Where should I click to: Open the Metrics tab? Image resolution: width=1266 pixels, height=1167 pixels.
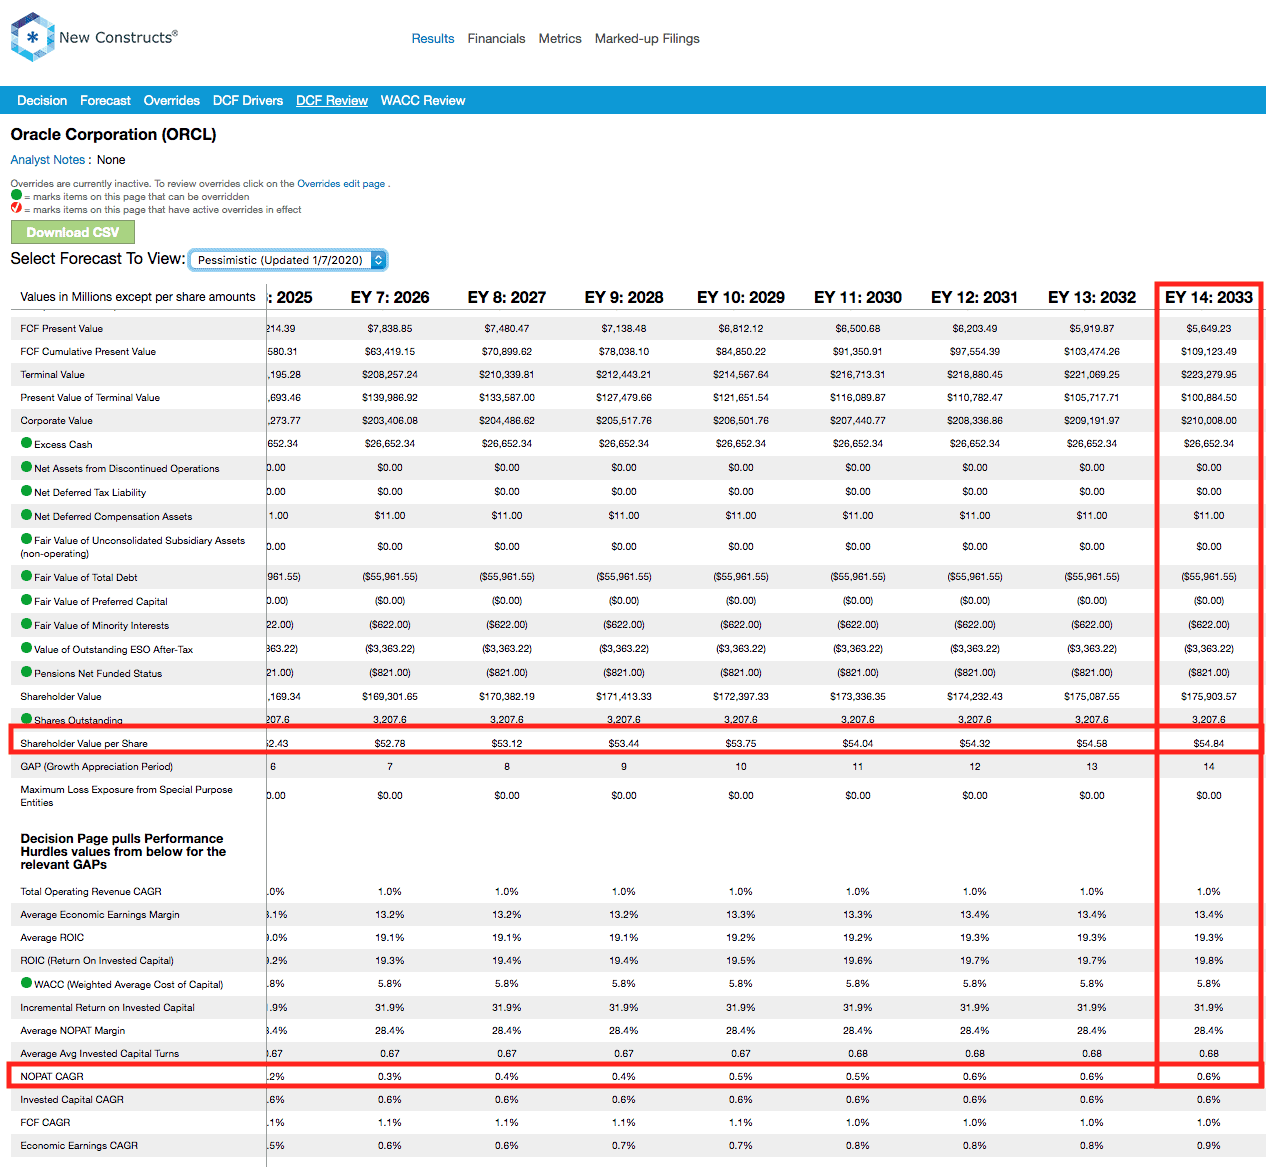click(x=560, y=39)
